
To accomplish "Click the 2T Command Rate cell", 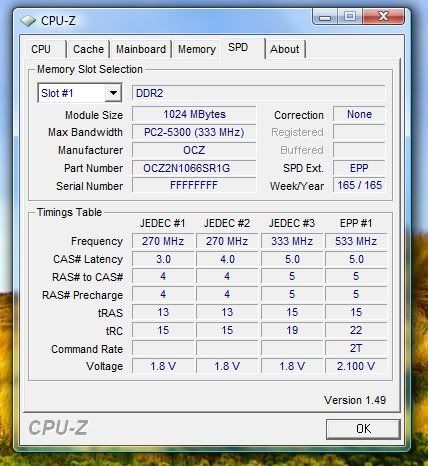I will point(356,348).
